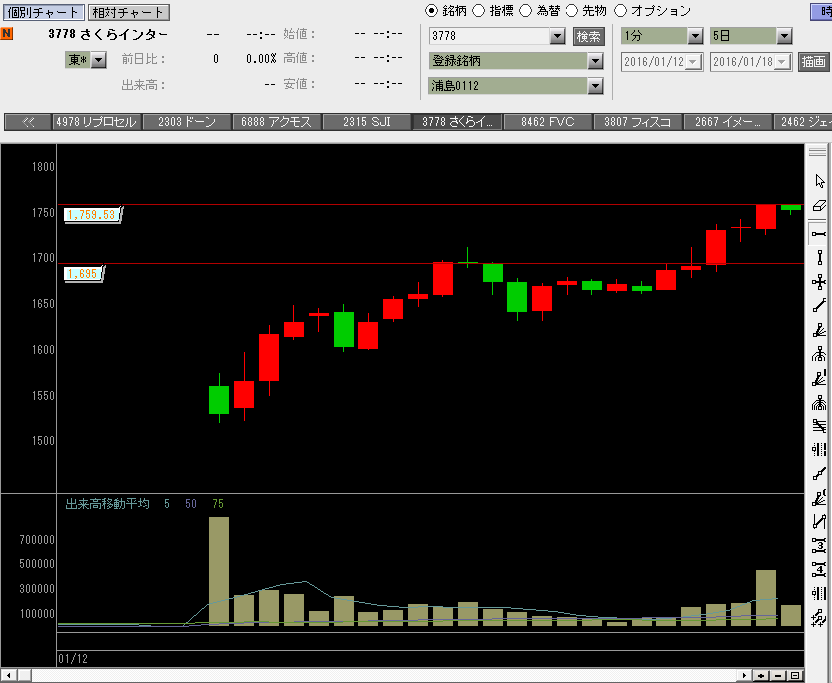Click the 描画 draw button
The height and width of the screenshot is (683, 832).
click(813, 62)
